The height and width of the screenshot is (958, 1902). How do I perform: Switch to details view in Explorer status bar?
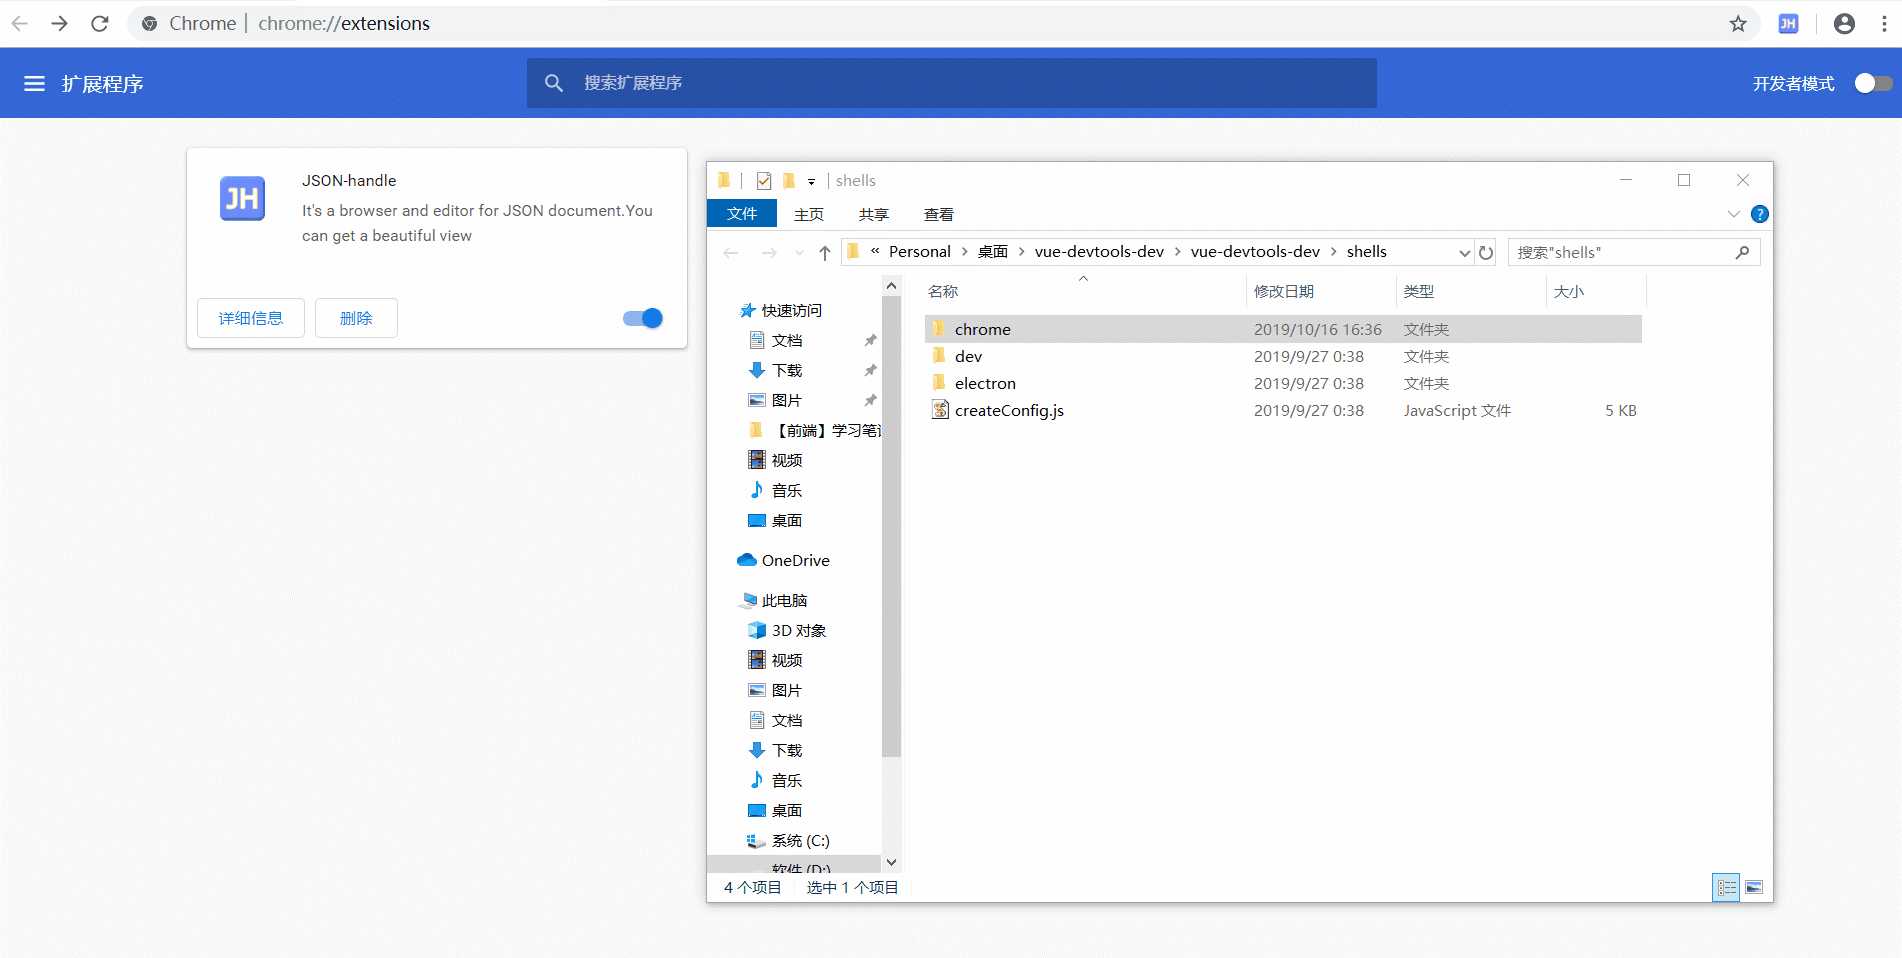1726,887
